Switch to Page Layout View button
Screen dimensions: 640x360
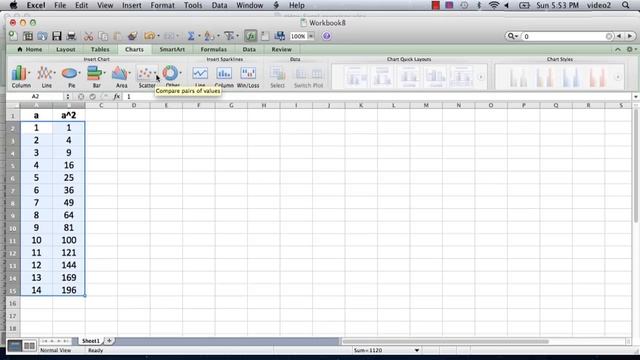(29, 346)
